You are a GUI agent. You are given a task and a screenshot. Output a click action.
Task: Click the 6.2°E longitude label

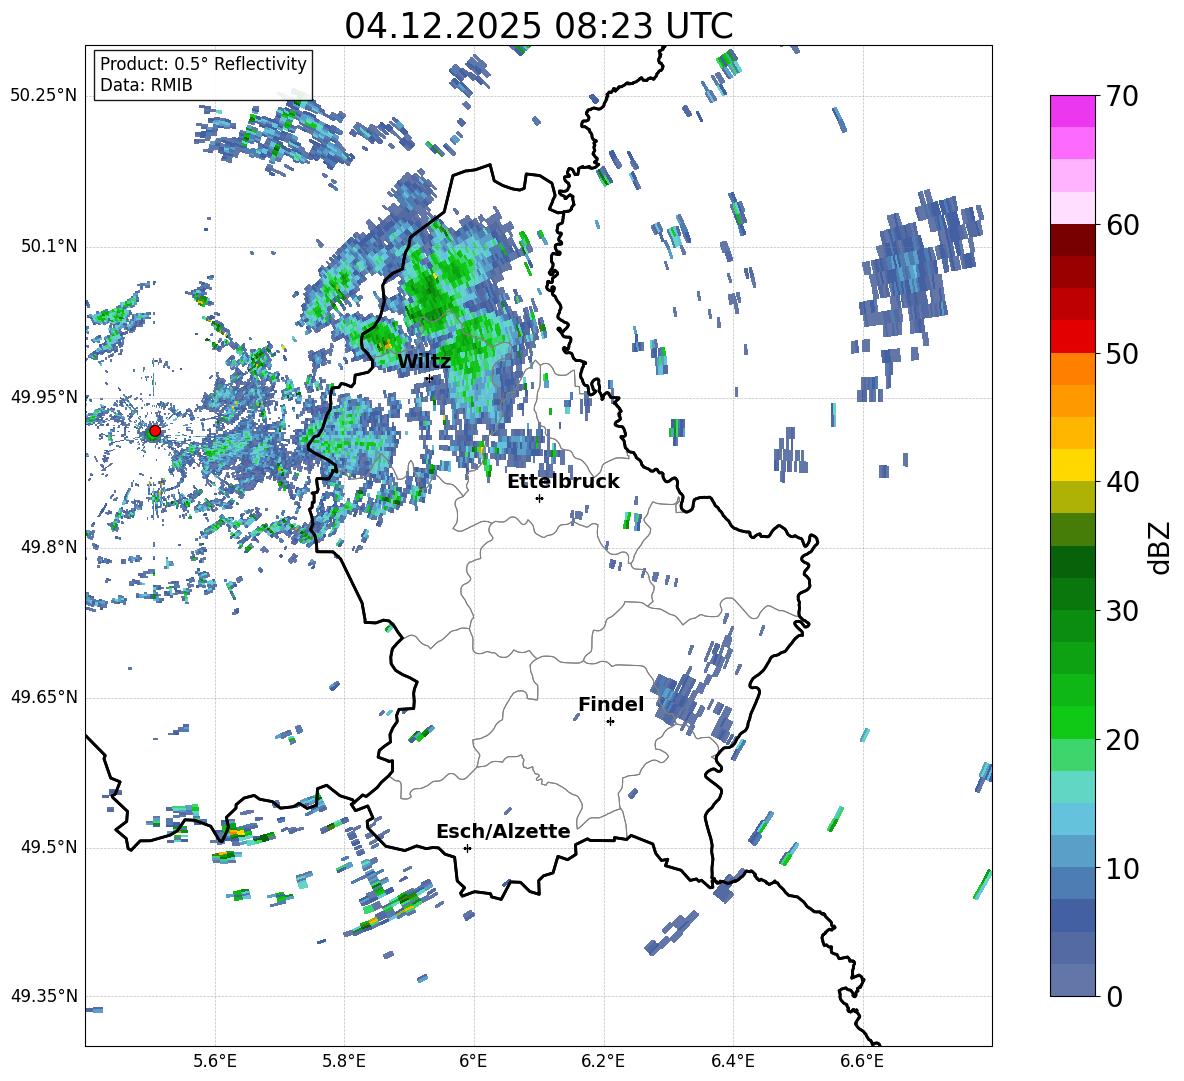pyautogui.click(x=603, y=1062)
